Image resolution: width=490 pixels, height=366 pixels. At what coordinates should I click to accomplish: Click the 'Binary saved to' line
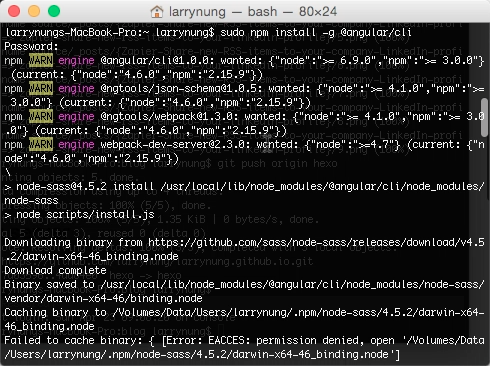(x=244, y=284)
